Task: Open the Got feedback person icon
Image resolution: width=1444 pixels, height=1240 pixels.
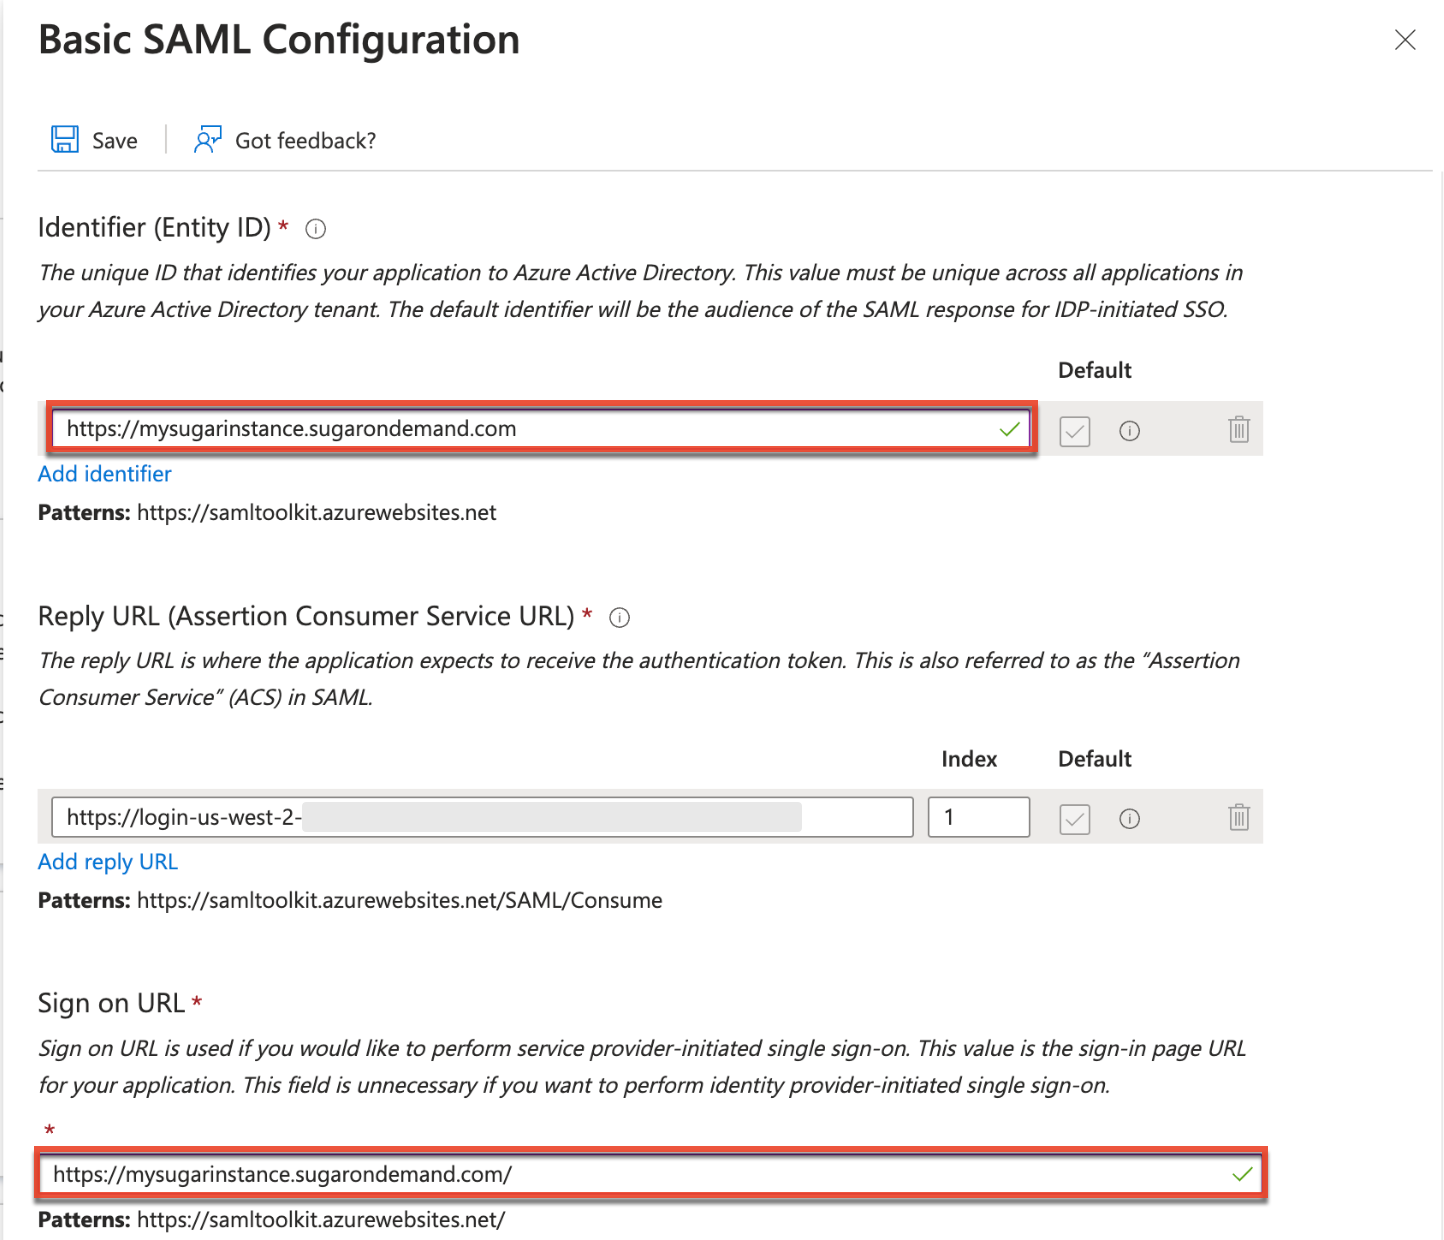Action: (207, 139)
